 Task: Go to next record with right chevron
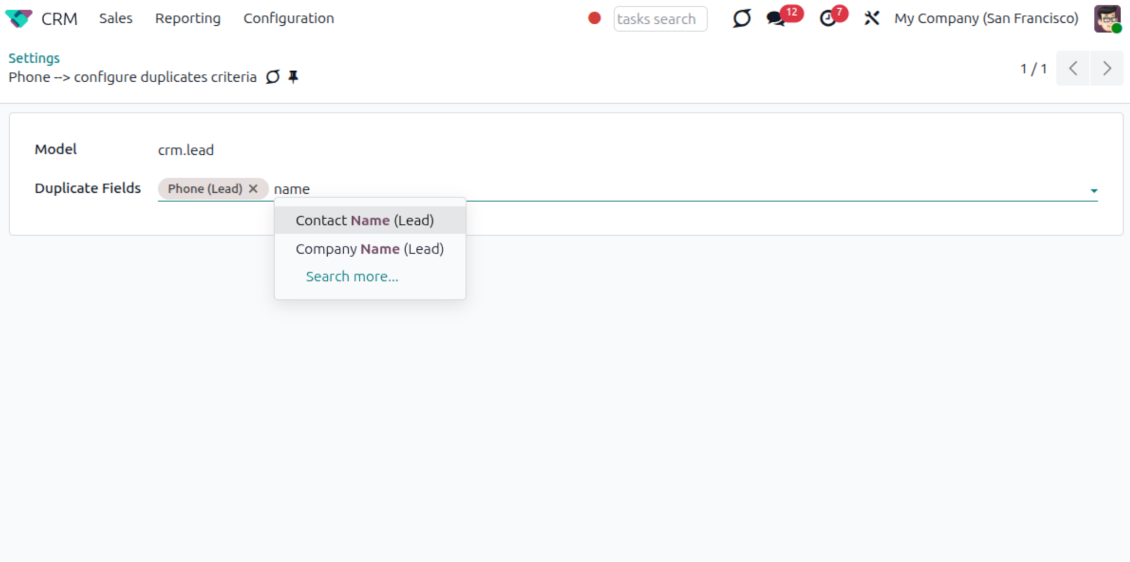click(1106, 69)
